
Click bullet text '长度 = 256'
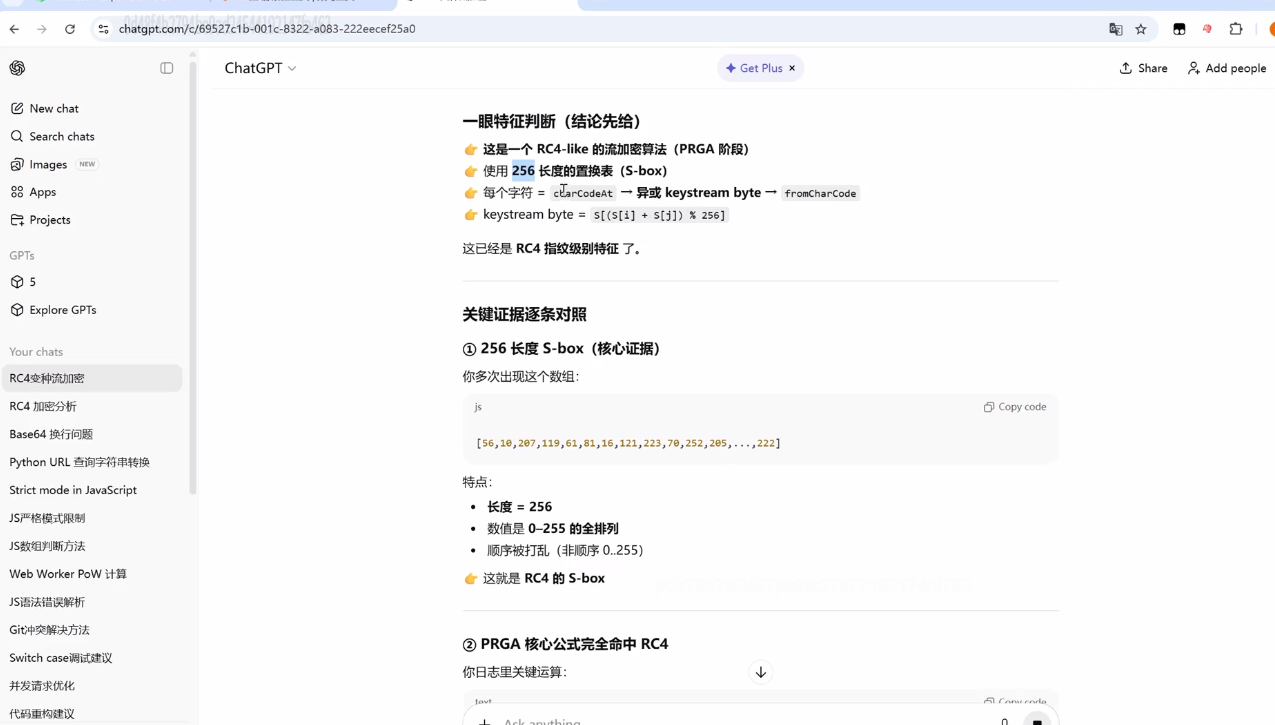click(x=520, y=507)
